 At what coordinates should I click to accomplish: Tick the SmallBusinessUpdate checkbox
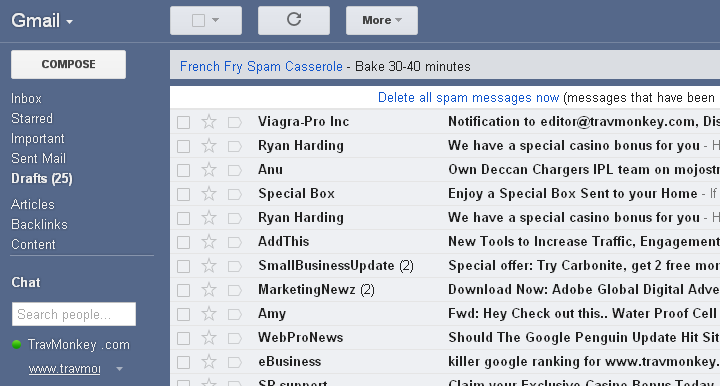pos(184,266)
